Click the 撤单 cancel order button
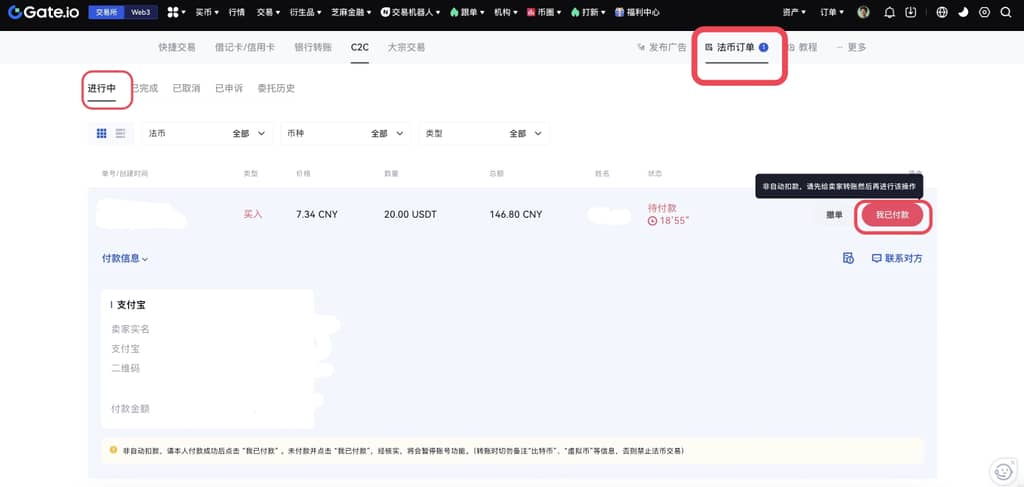 [834, 215]
